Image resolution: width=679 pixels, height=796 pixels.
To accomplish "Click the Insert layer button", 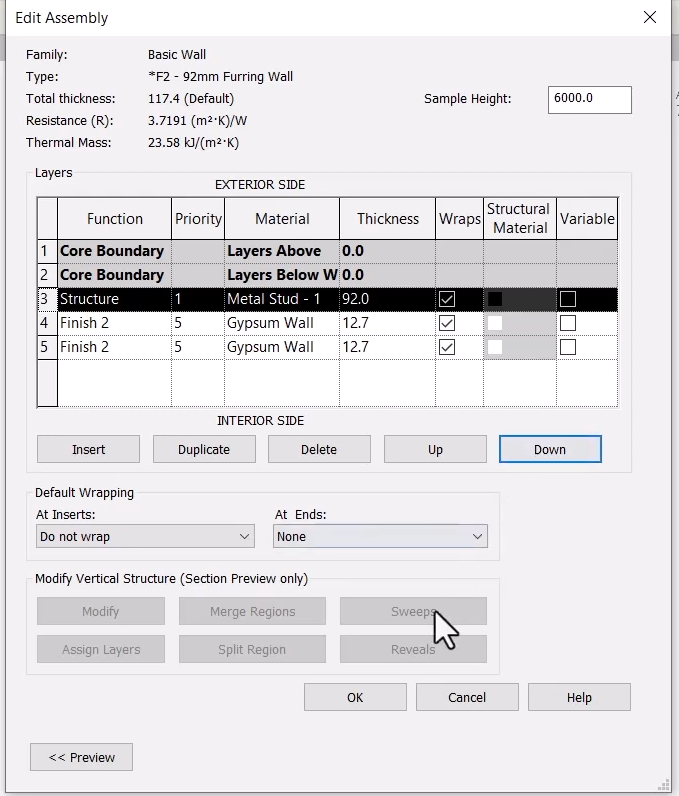I will [88, 449].
